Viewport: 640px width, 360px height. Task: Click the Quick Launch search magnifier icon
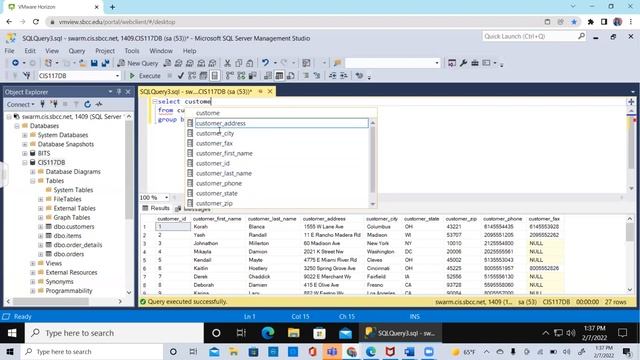[581, 36]
